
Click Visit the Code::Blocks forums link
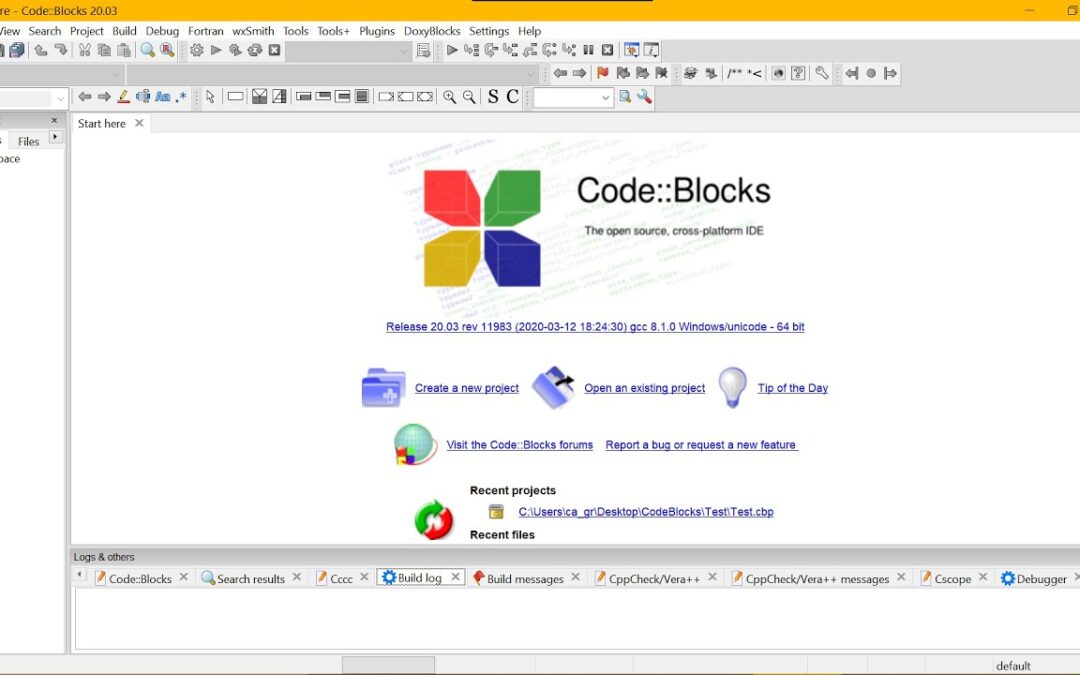point(519,445)
